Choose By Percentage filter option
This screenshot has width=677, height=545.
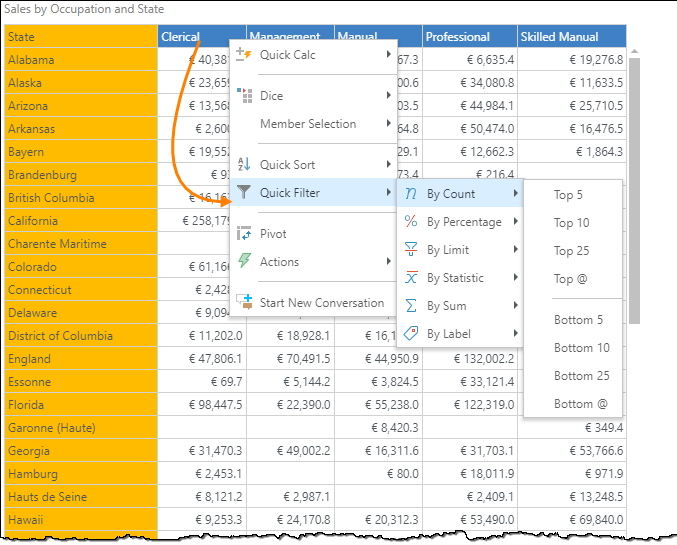tap(460, 222)
